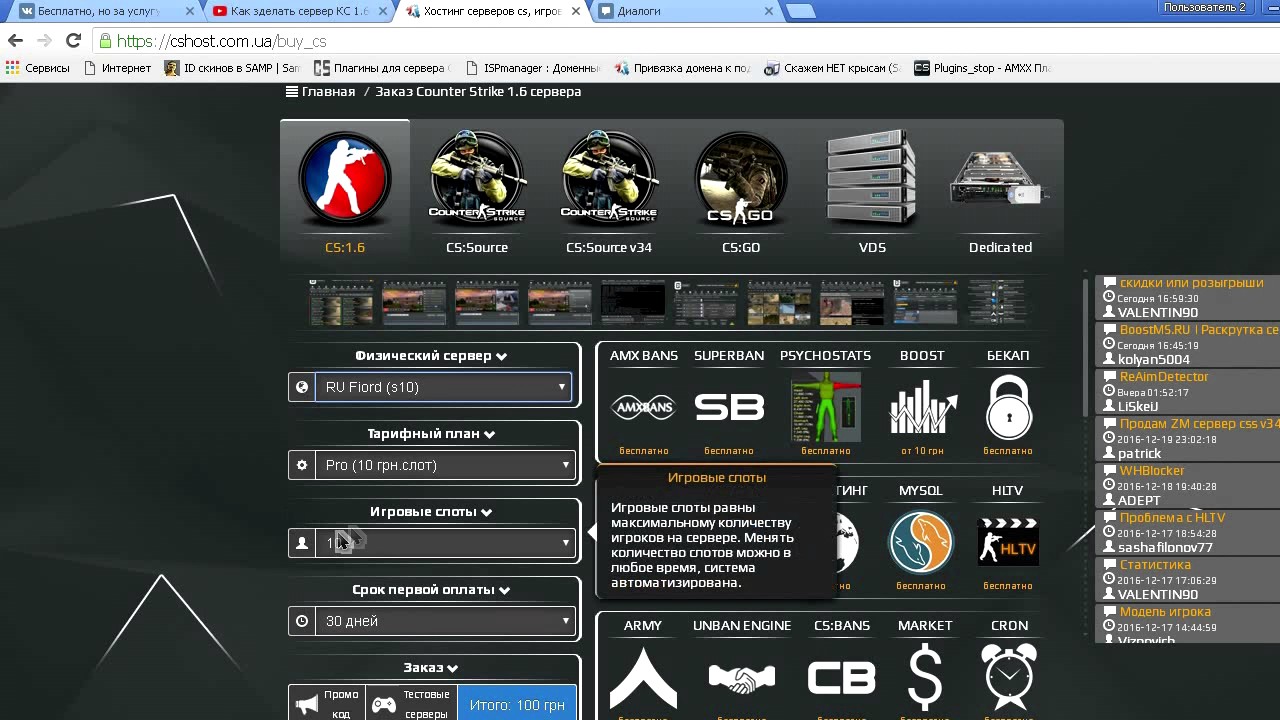Collapse the Тарифный план header
The height and width of the screenshot is (720, 1280).
(431, 434)
